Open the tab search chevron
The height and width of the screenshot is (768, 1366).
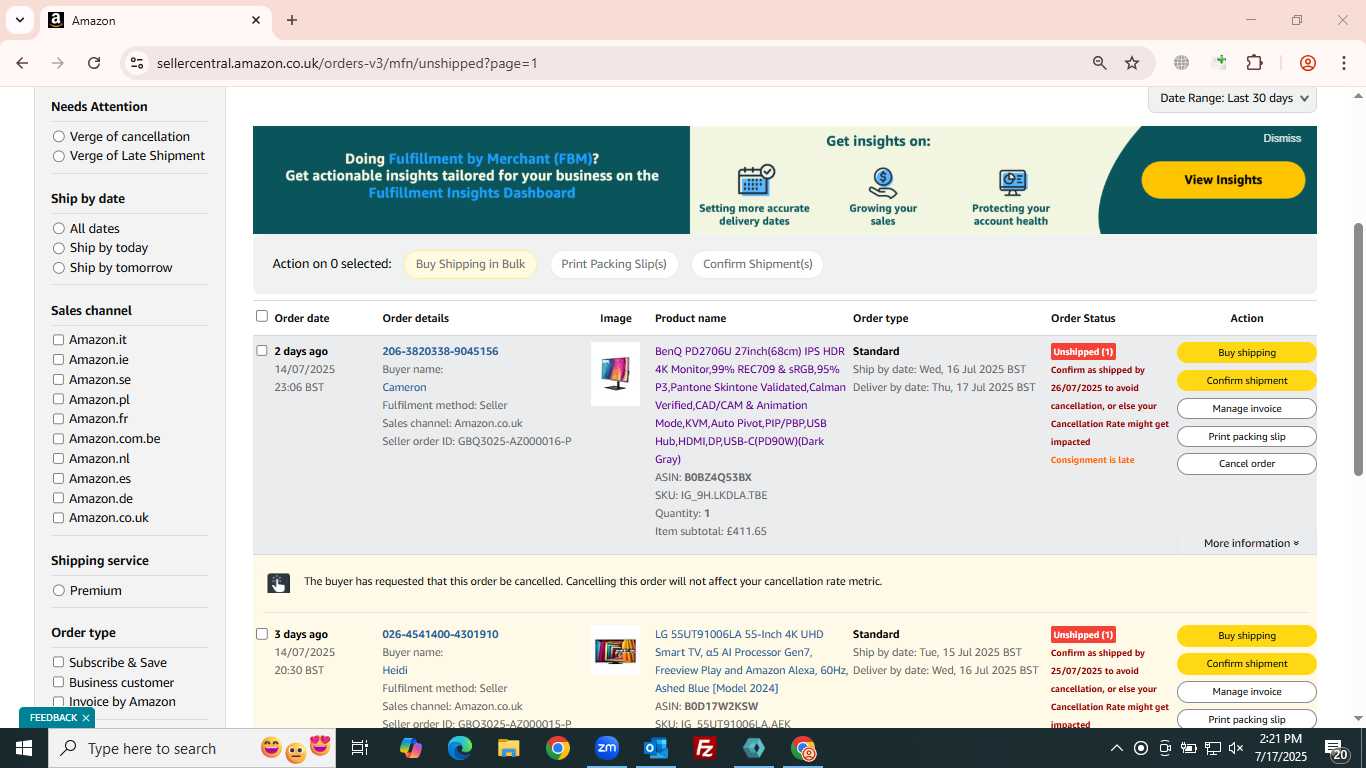click(19, 20)
